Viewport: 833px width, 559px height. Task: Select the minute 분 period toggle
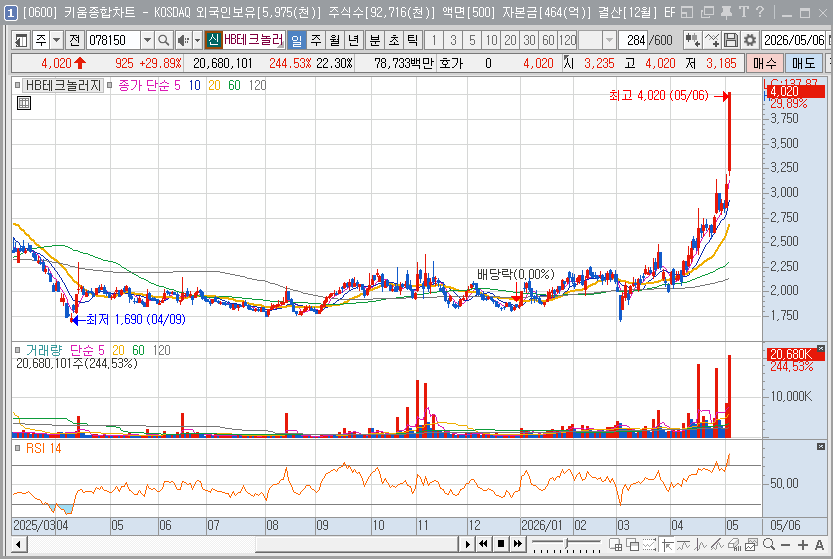tap(375, 40)
